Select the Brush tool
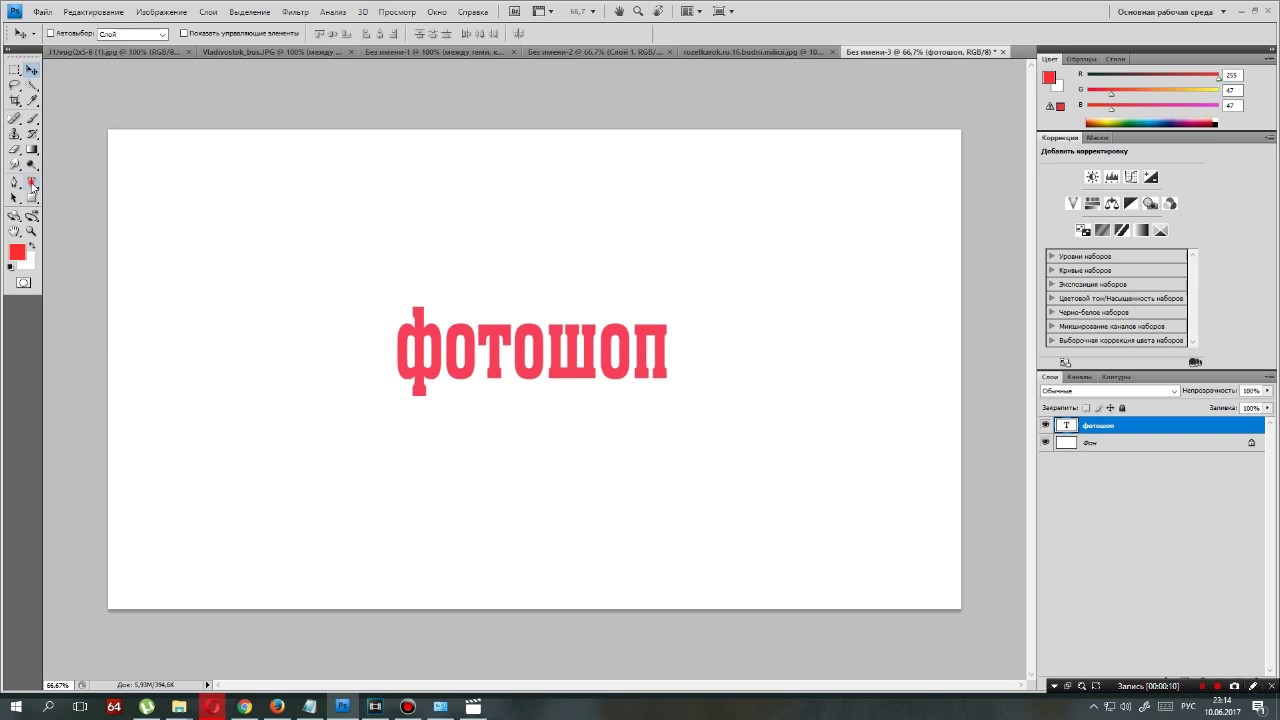1280x720 pixels. click(x=32, y=118)
